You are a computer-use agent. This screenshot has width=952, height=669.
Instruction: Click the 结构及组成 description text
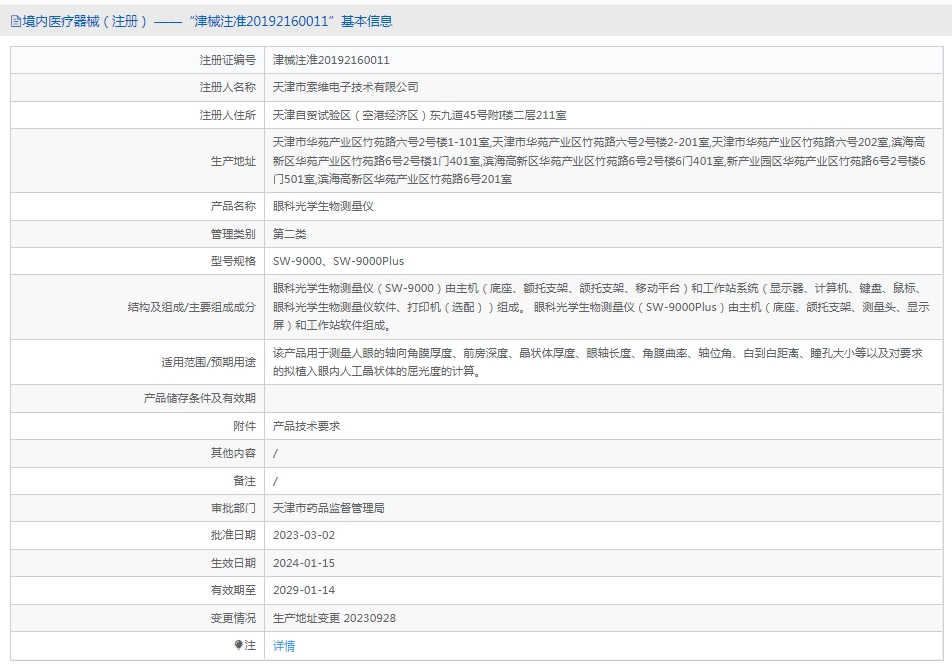tap(601, 307)
